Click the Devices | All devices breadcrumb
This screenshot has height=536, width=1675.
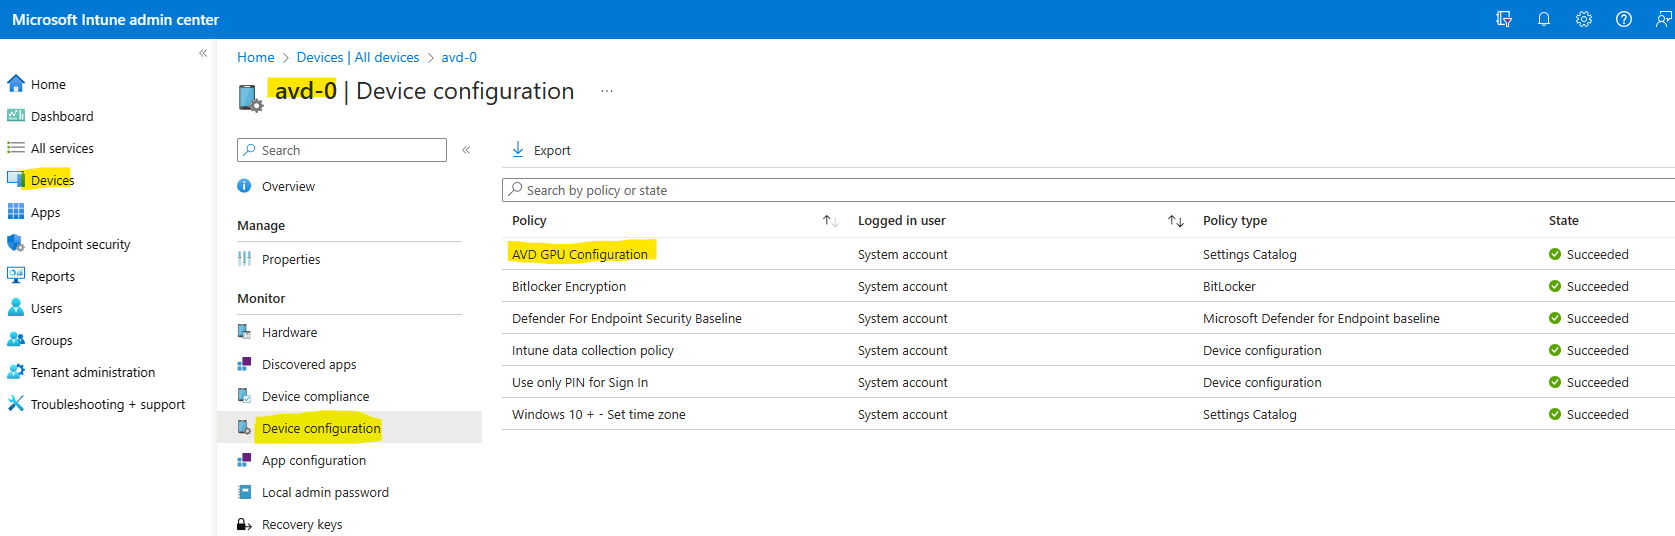pyautogui.click(x=358, y=57)
